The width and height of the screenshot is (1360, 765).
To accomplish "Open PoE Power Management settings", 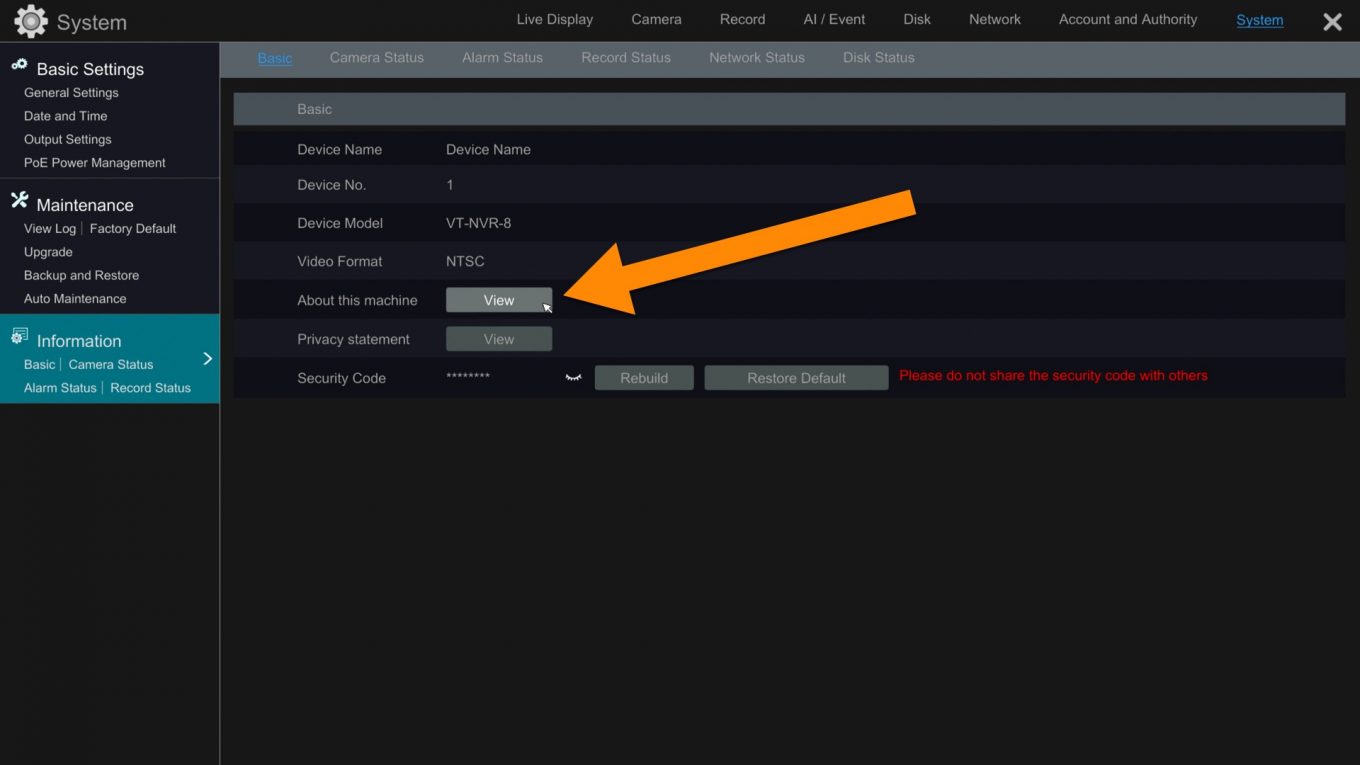I will coord(95,162).
